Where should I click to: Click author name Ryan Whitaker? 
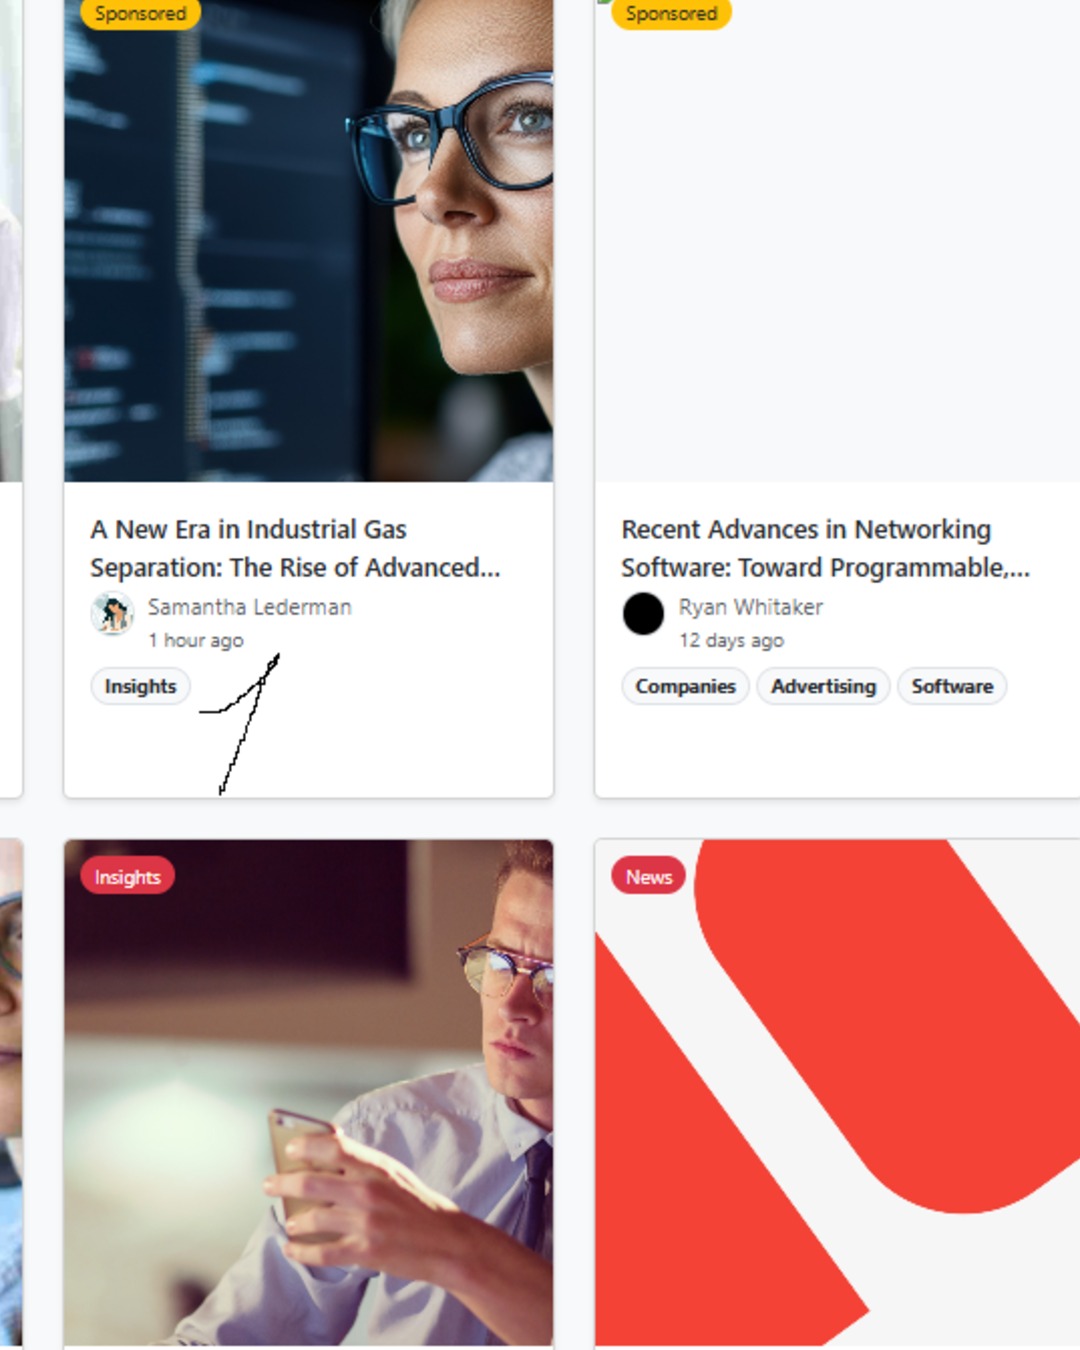point(751,607)
